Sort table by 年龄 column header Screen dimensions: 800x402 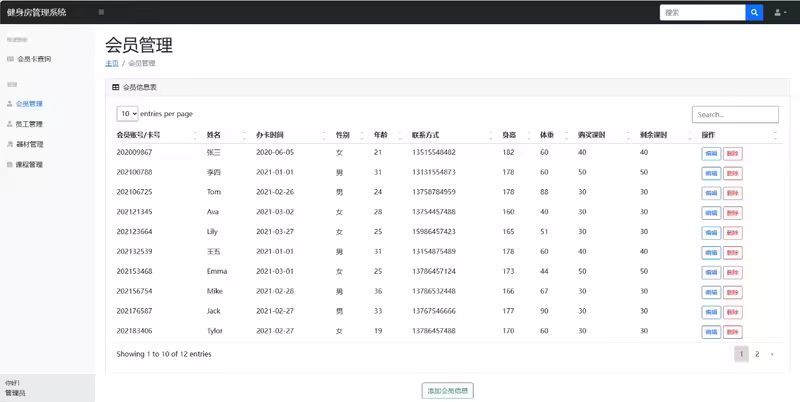[x=380, y=135]
